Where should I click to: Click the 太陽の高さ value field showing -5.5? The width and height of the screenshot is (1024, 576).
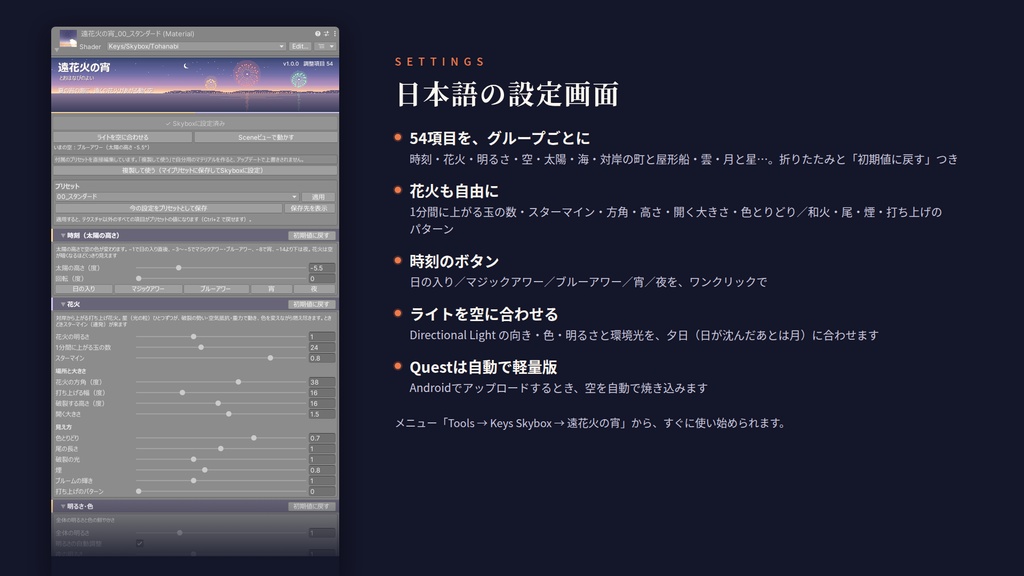point(321,268)
